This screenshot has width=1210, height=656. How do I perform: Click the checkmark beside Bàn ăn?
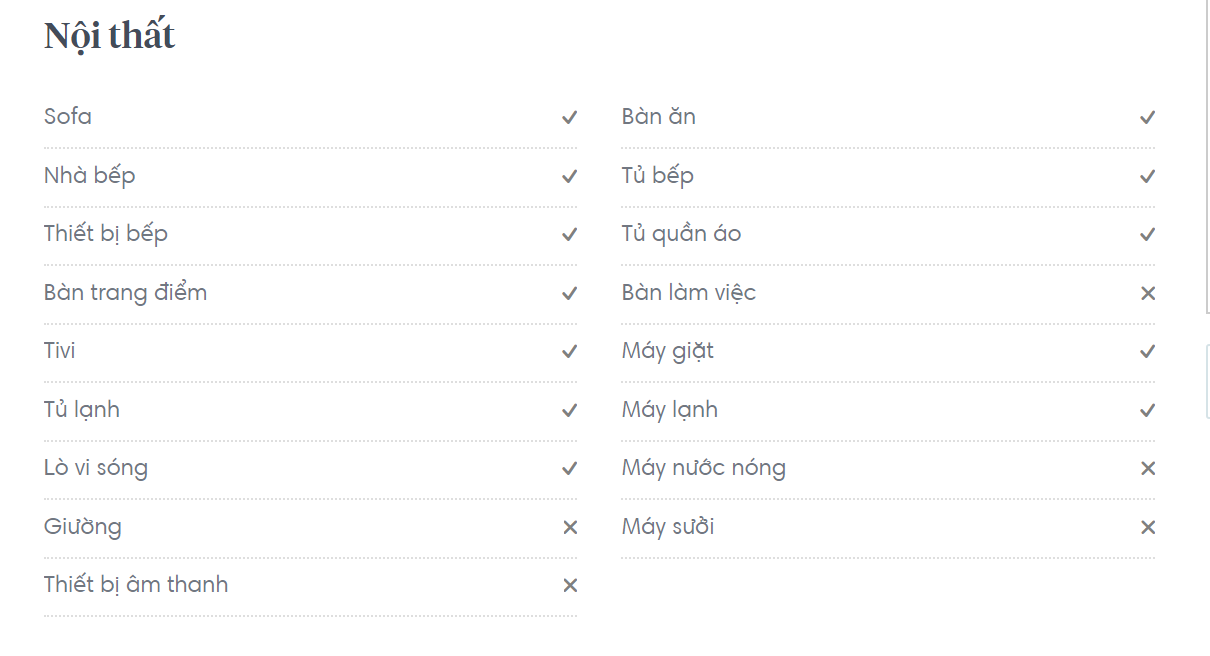click(x=1148, y=118)
